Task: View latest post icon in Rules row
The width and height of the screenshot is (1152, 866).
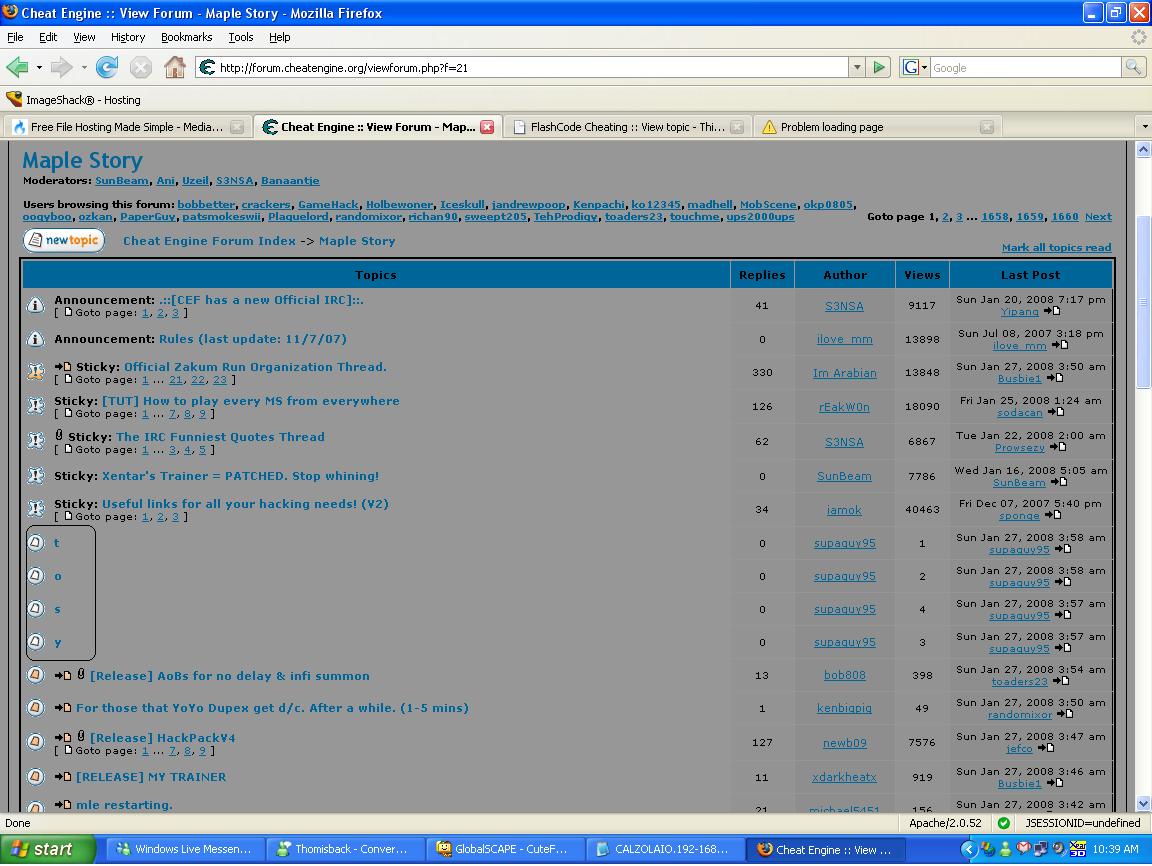Action: coord(1060,345)
